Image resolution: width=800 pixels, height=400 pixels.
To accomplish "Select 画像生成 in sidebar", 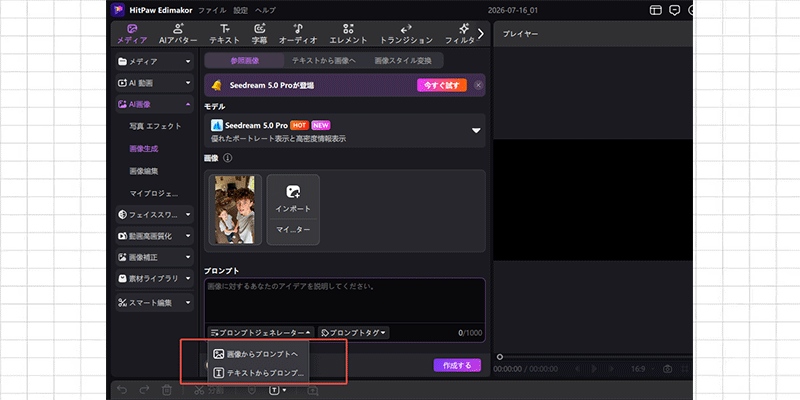I will click(x=144, y=149).
